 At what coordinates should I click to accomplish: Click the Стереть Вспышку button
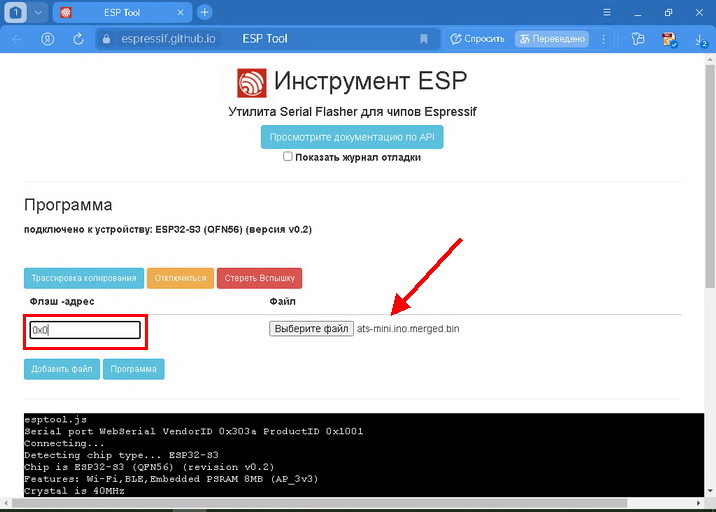pos(259,278)
